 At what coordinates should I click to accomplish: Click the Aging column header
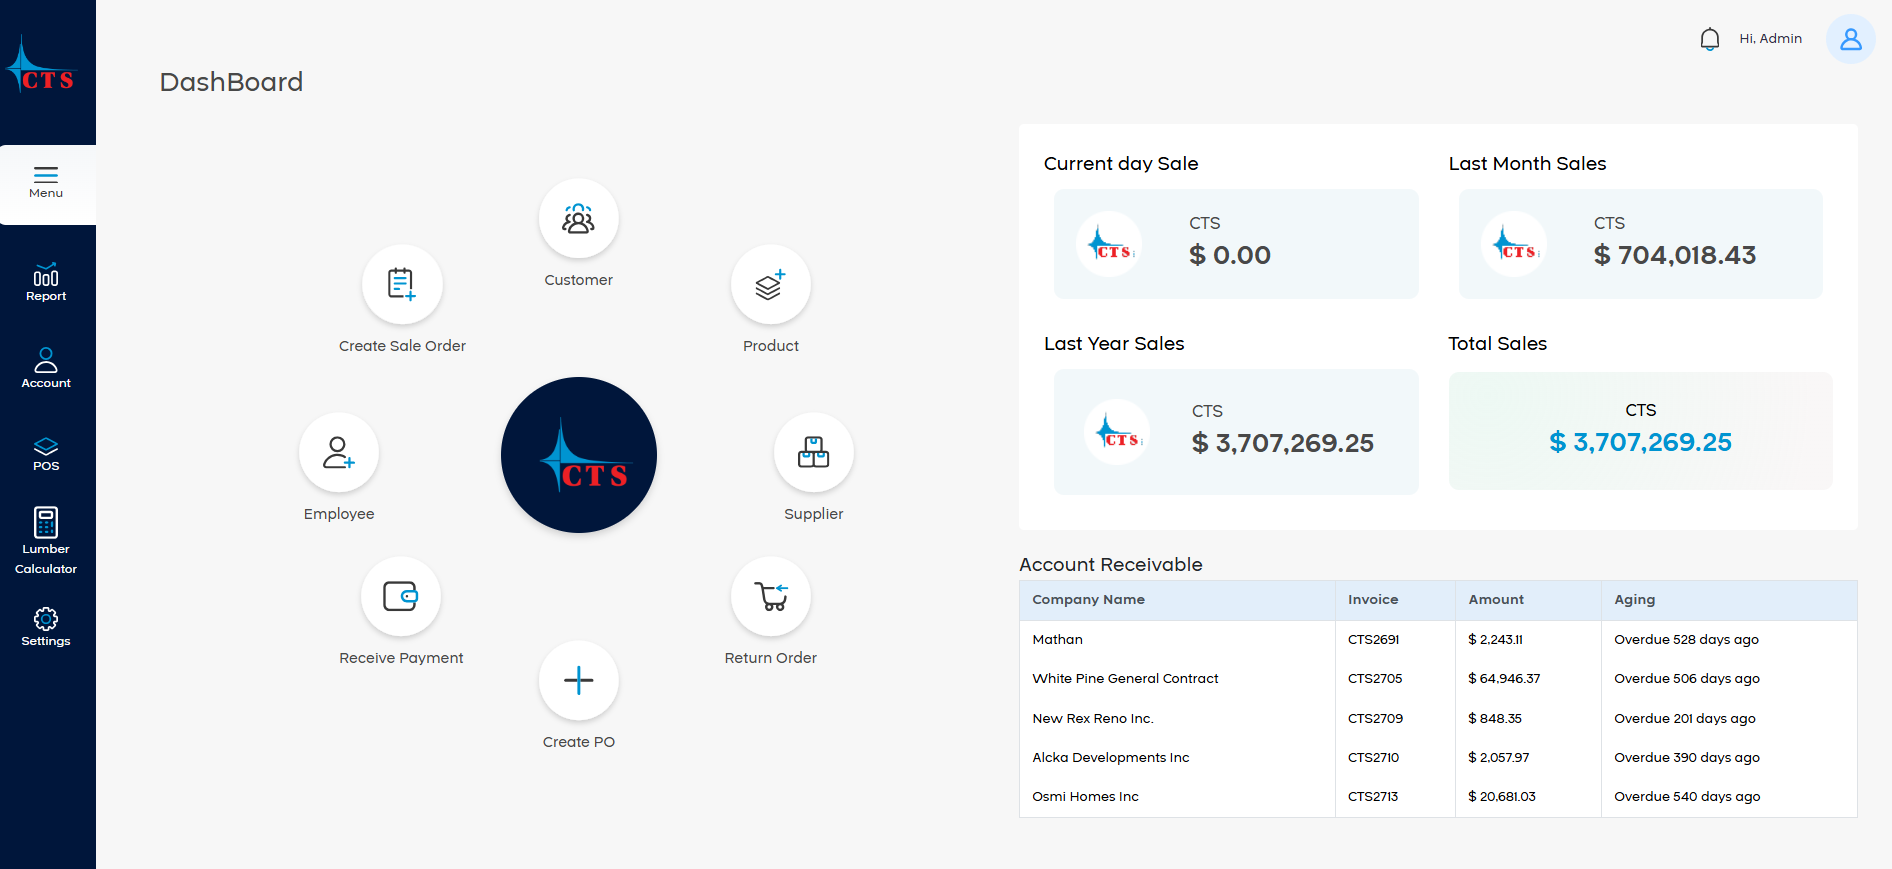(1634, 600)
